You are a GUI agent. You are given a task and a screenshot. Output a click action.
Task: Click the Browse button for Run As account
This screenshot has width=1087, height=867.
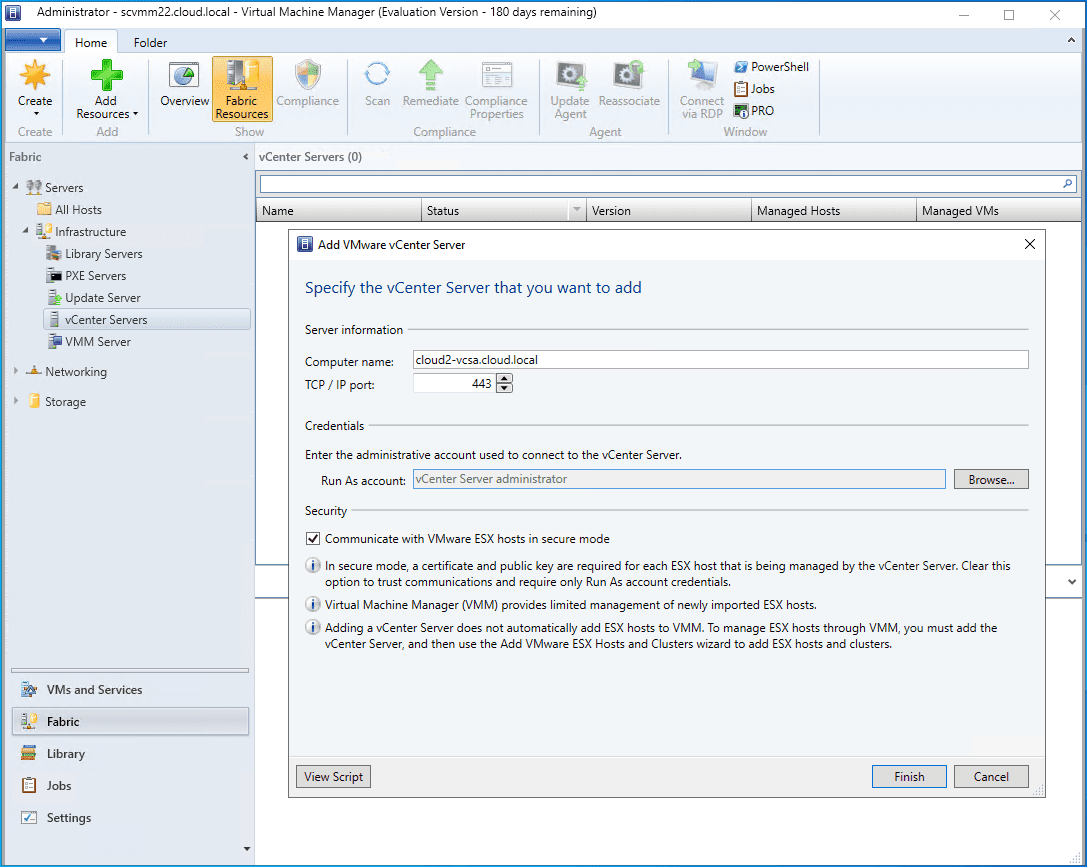tap(990, 480)
